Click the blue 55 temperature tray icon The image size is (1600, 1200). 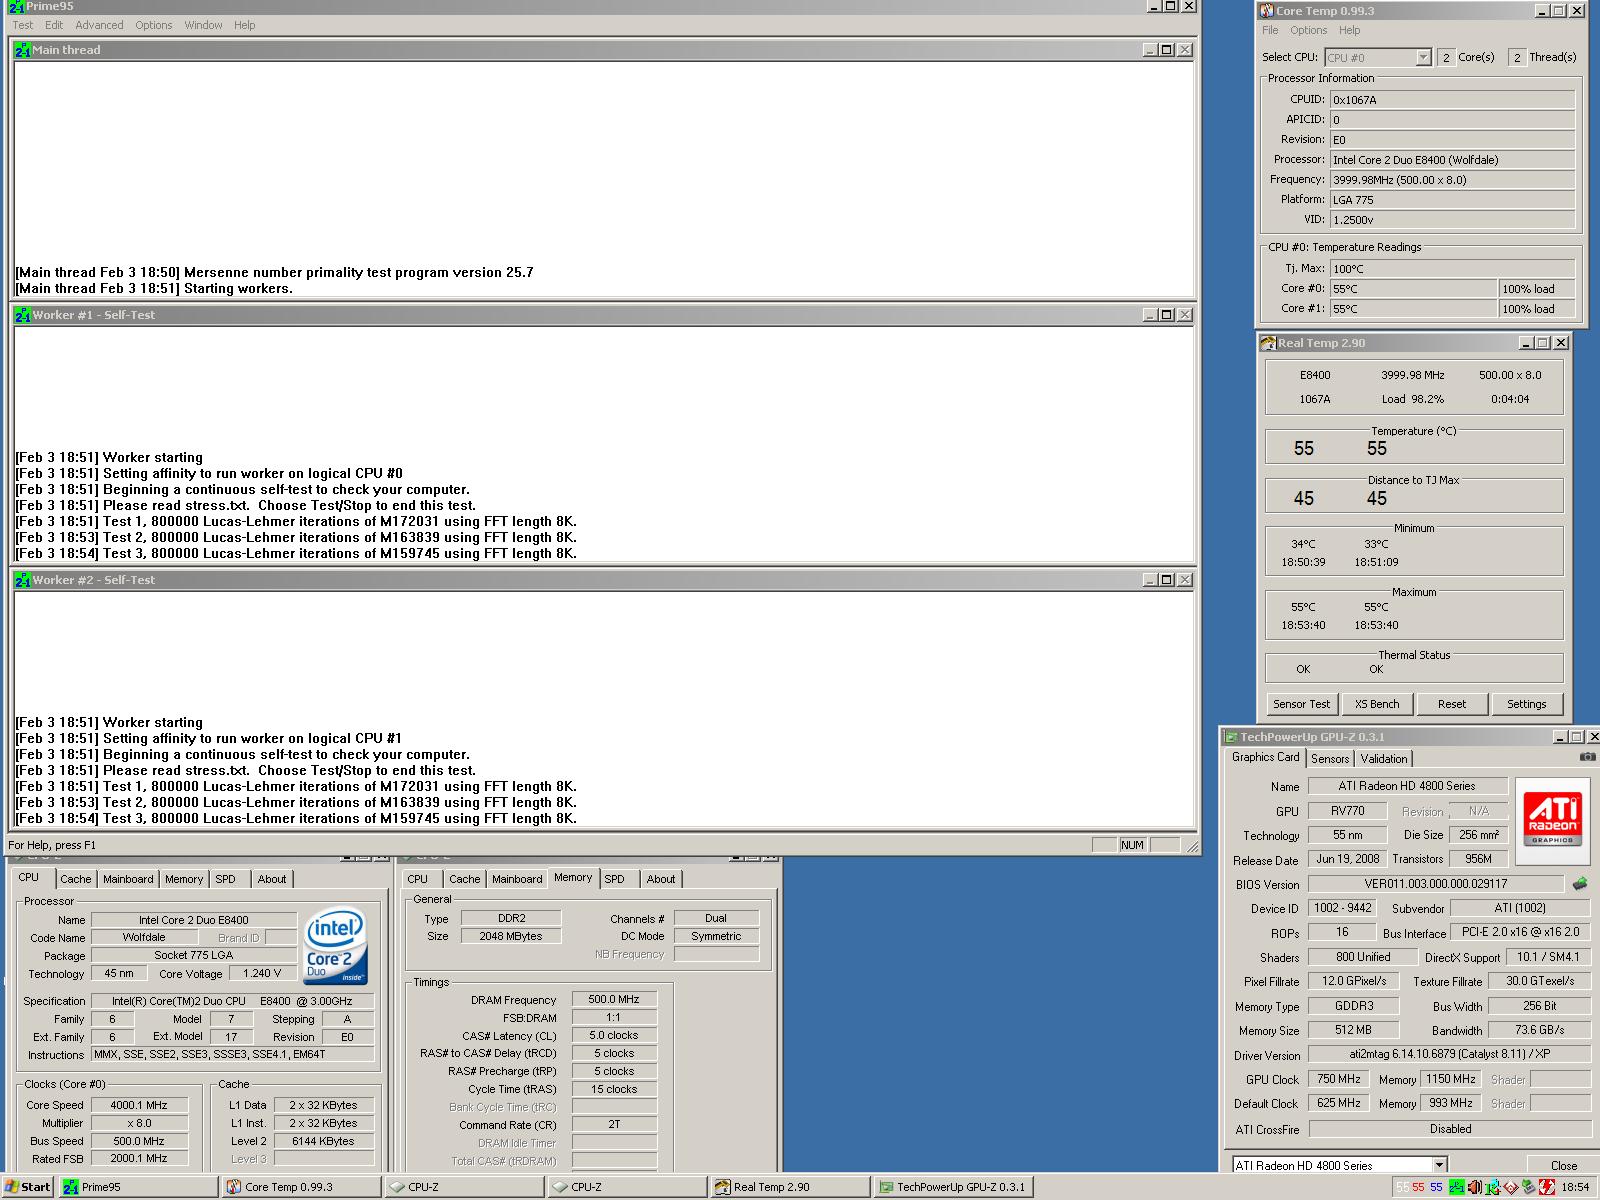[1437, 1187]
